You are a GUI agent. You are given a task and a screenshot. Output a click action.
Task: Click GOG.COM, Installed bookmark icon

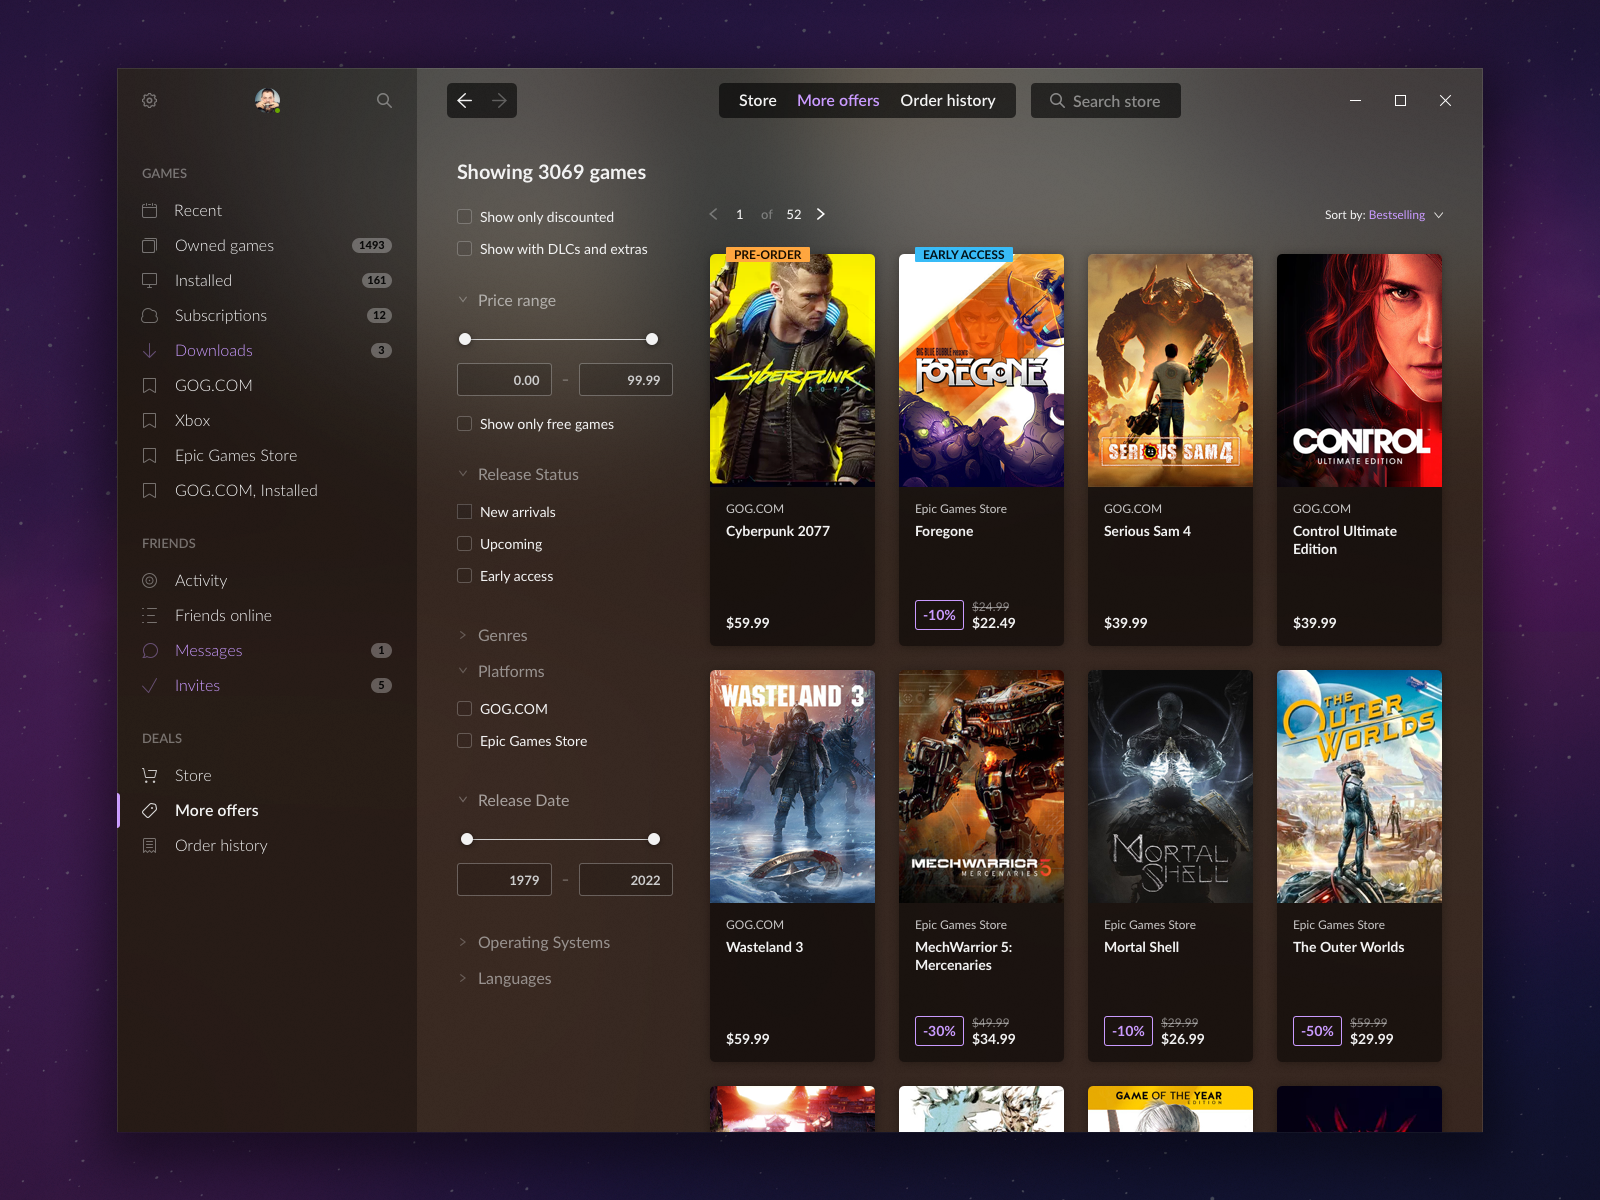coord(150,490)
